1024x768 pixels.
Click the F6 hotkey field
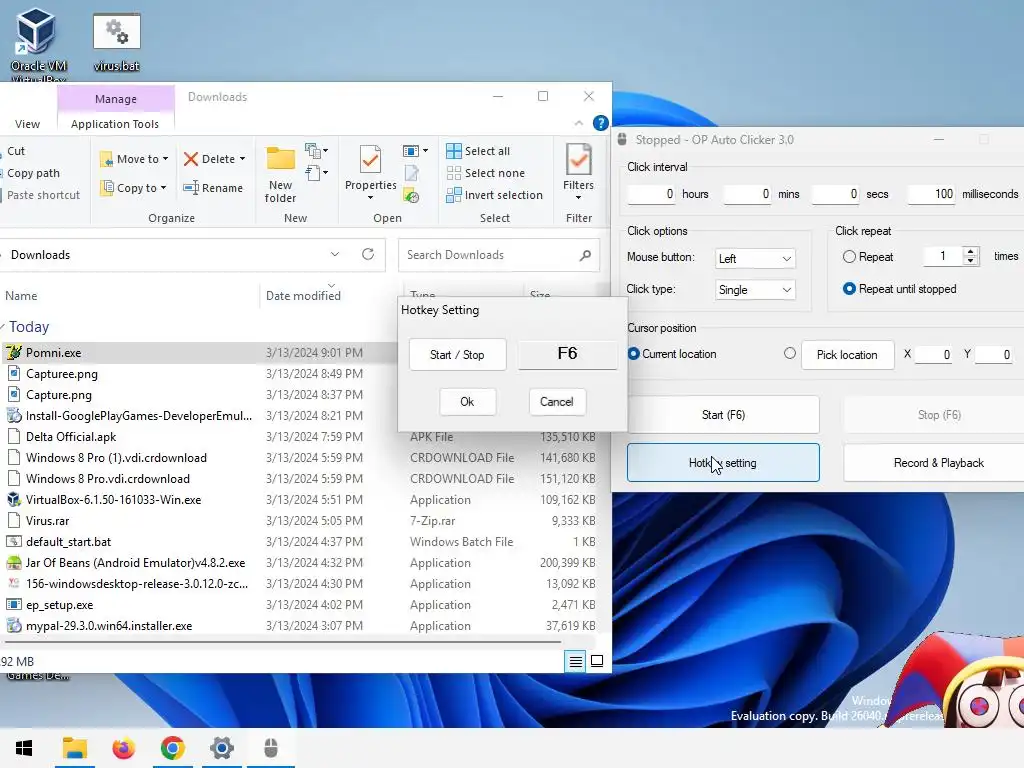click(x=568, y=354)
